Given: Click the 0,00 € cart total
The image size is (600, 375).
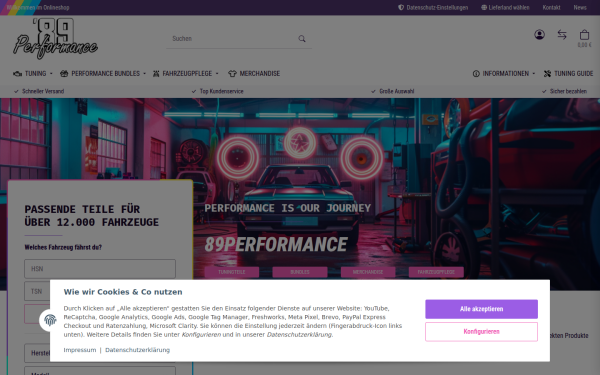Looking at the screenshot, I should pos(584,45).
